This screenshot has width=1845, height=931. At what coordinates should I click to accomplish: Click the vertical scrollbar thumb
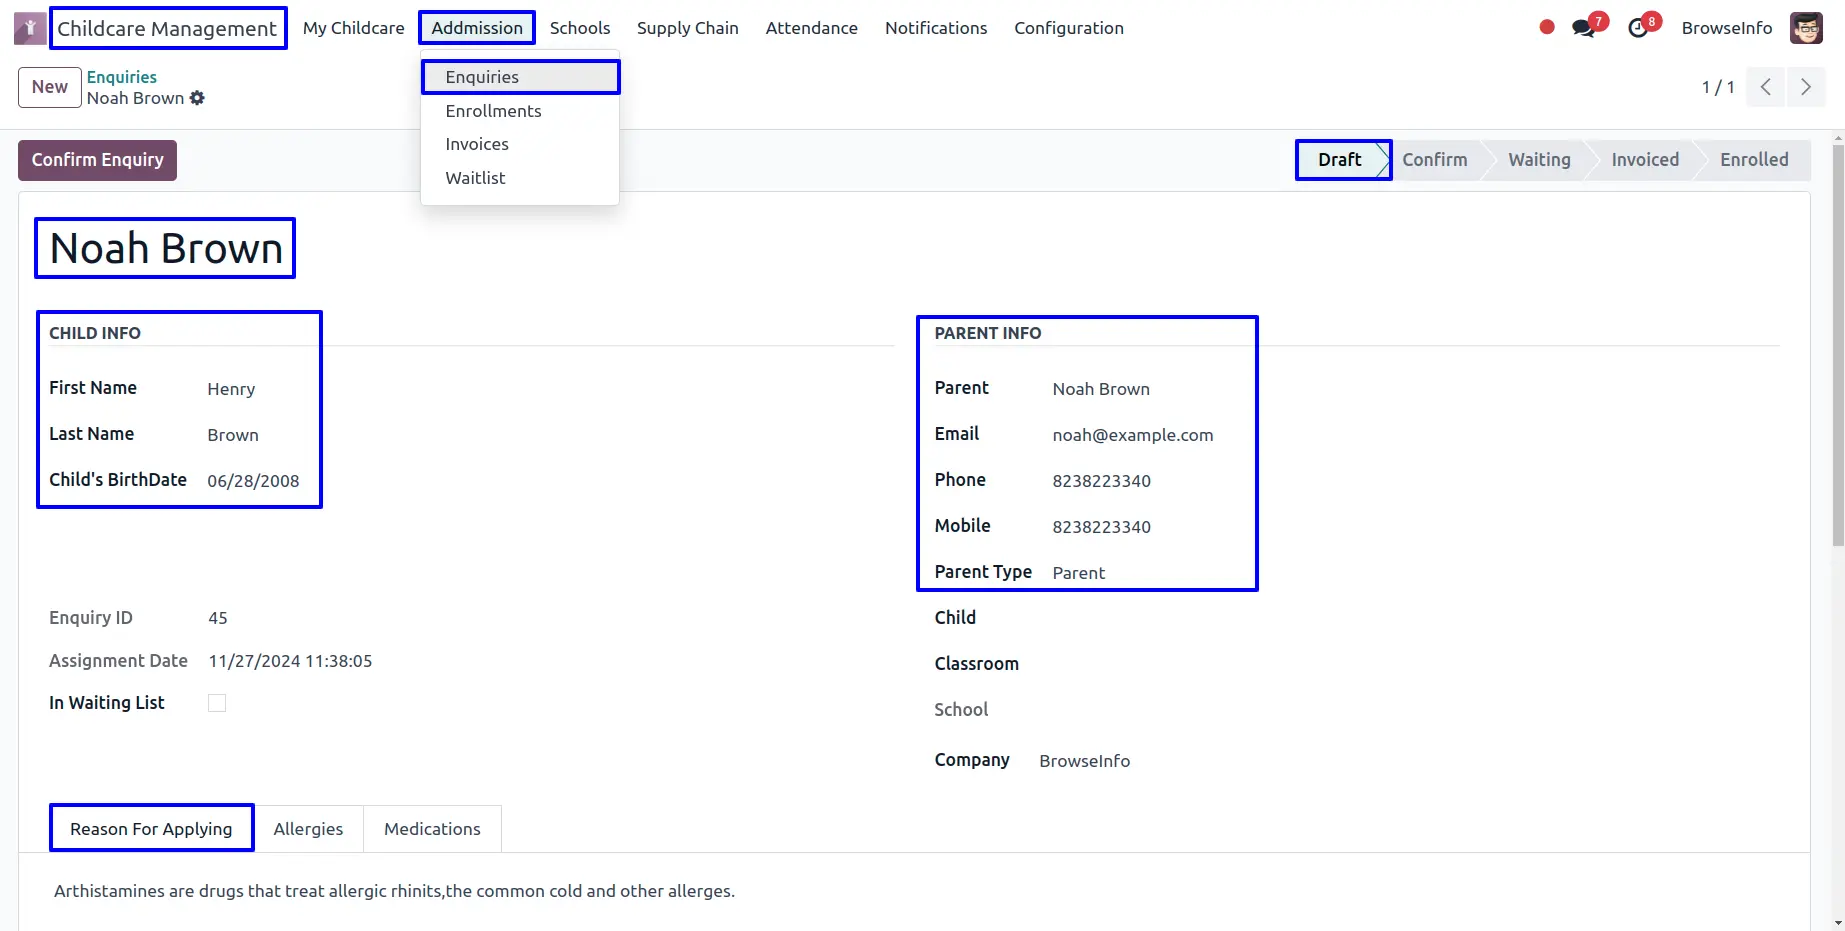click(x=1838, y=340)
